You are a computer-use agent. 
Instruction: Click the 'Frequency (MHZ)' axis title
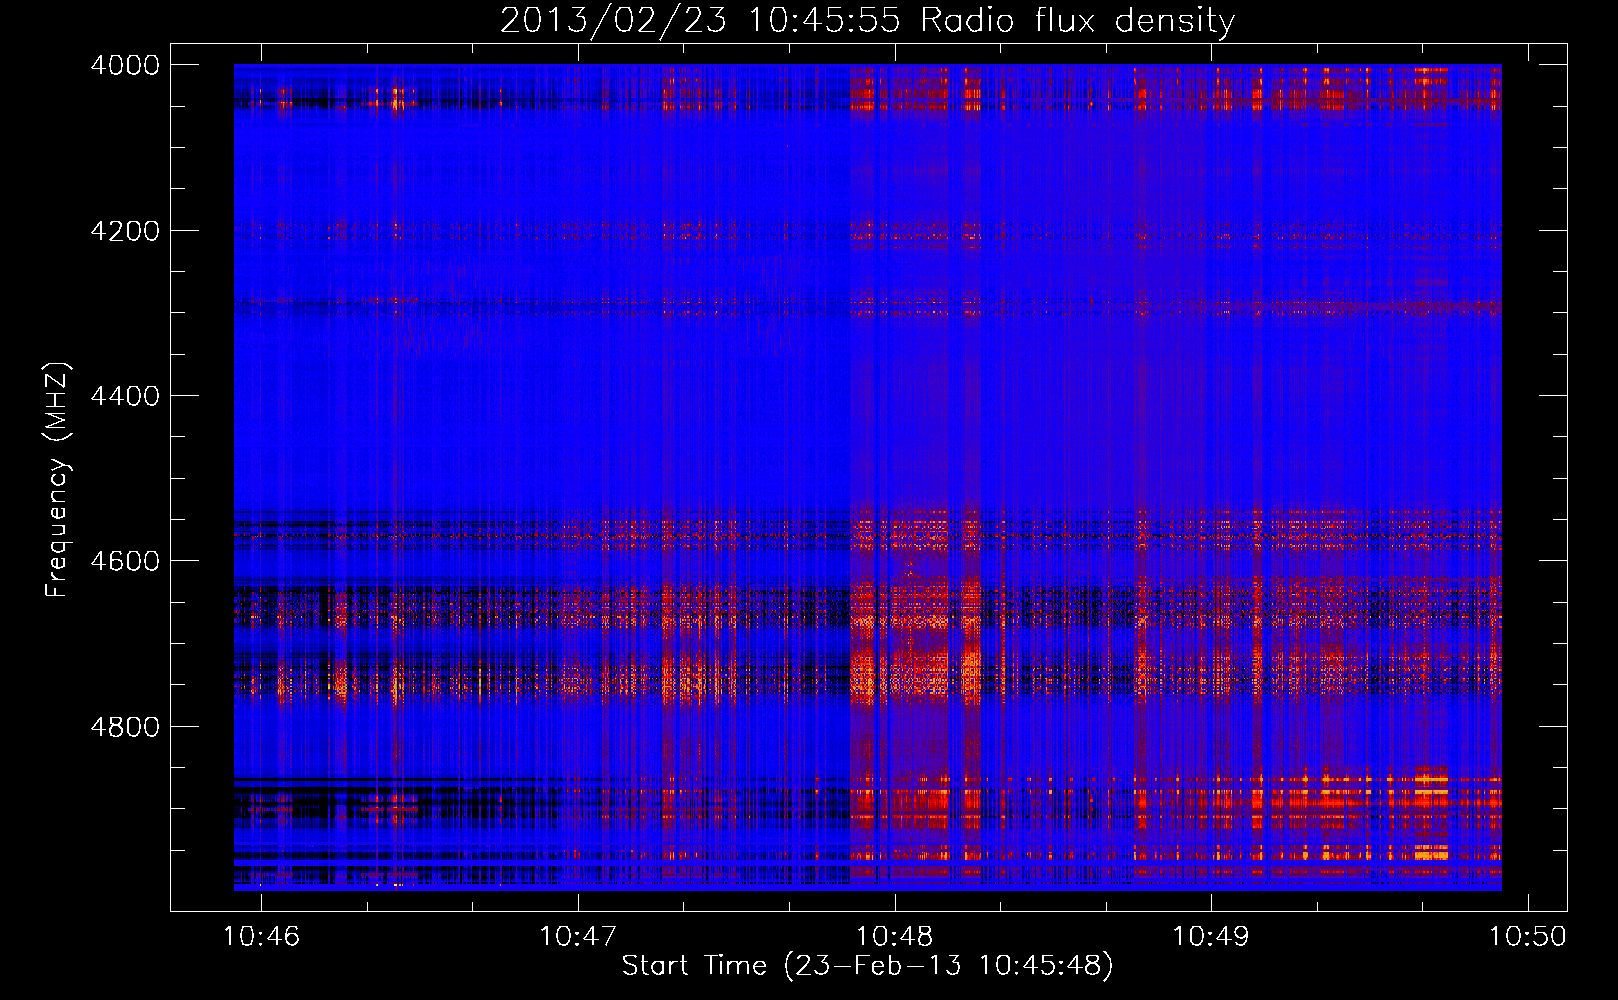tap(58, 479)
